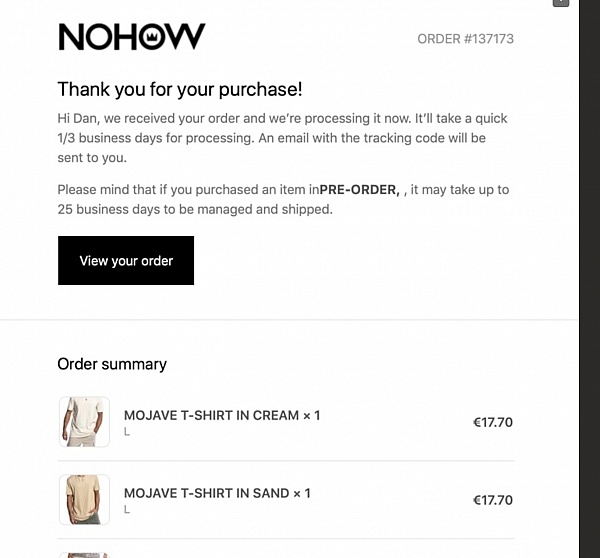Click the partially visible third product thumbnail
Screen dimensions: 600x558
pyautogui.click(x=84, y=555)
